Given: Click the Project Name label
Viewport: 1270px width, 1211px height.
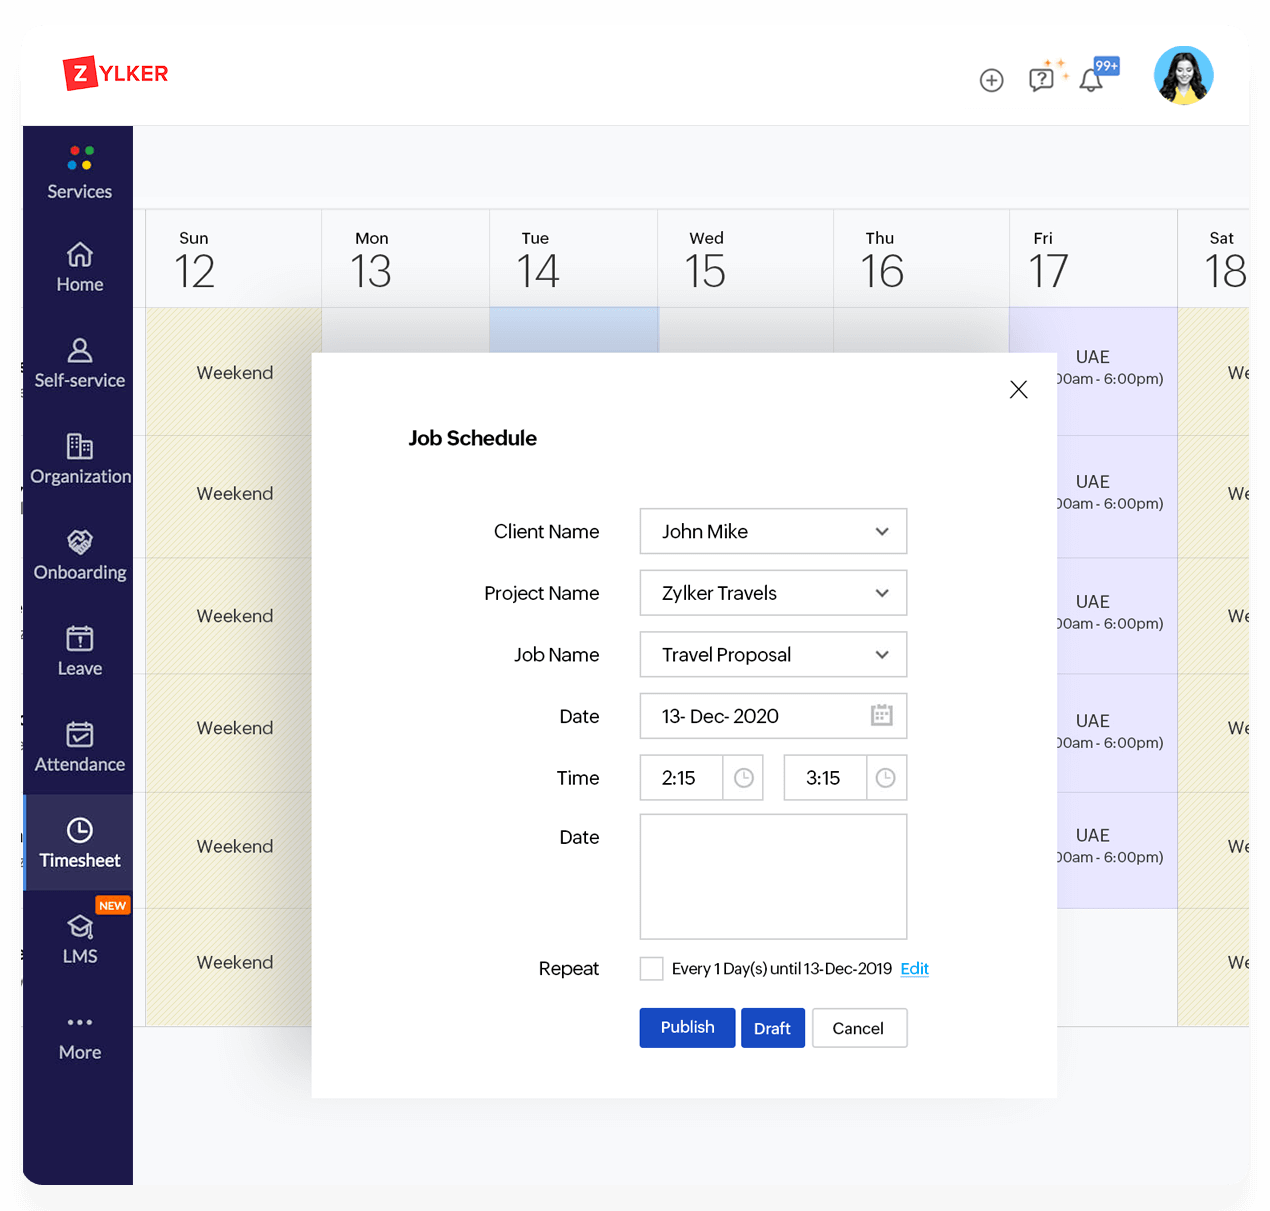Looking at the screenshot, I should click(541, 593).
